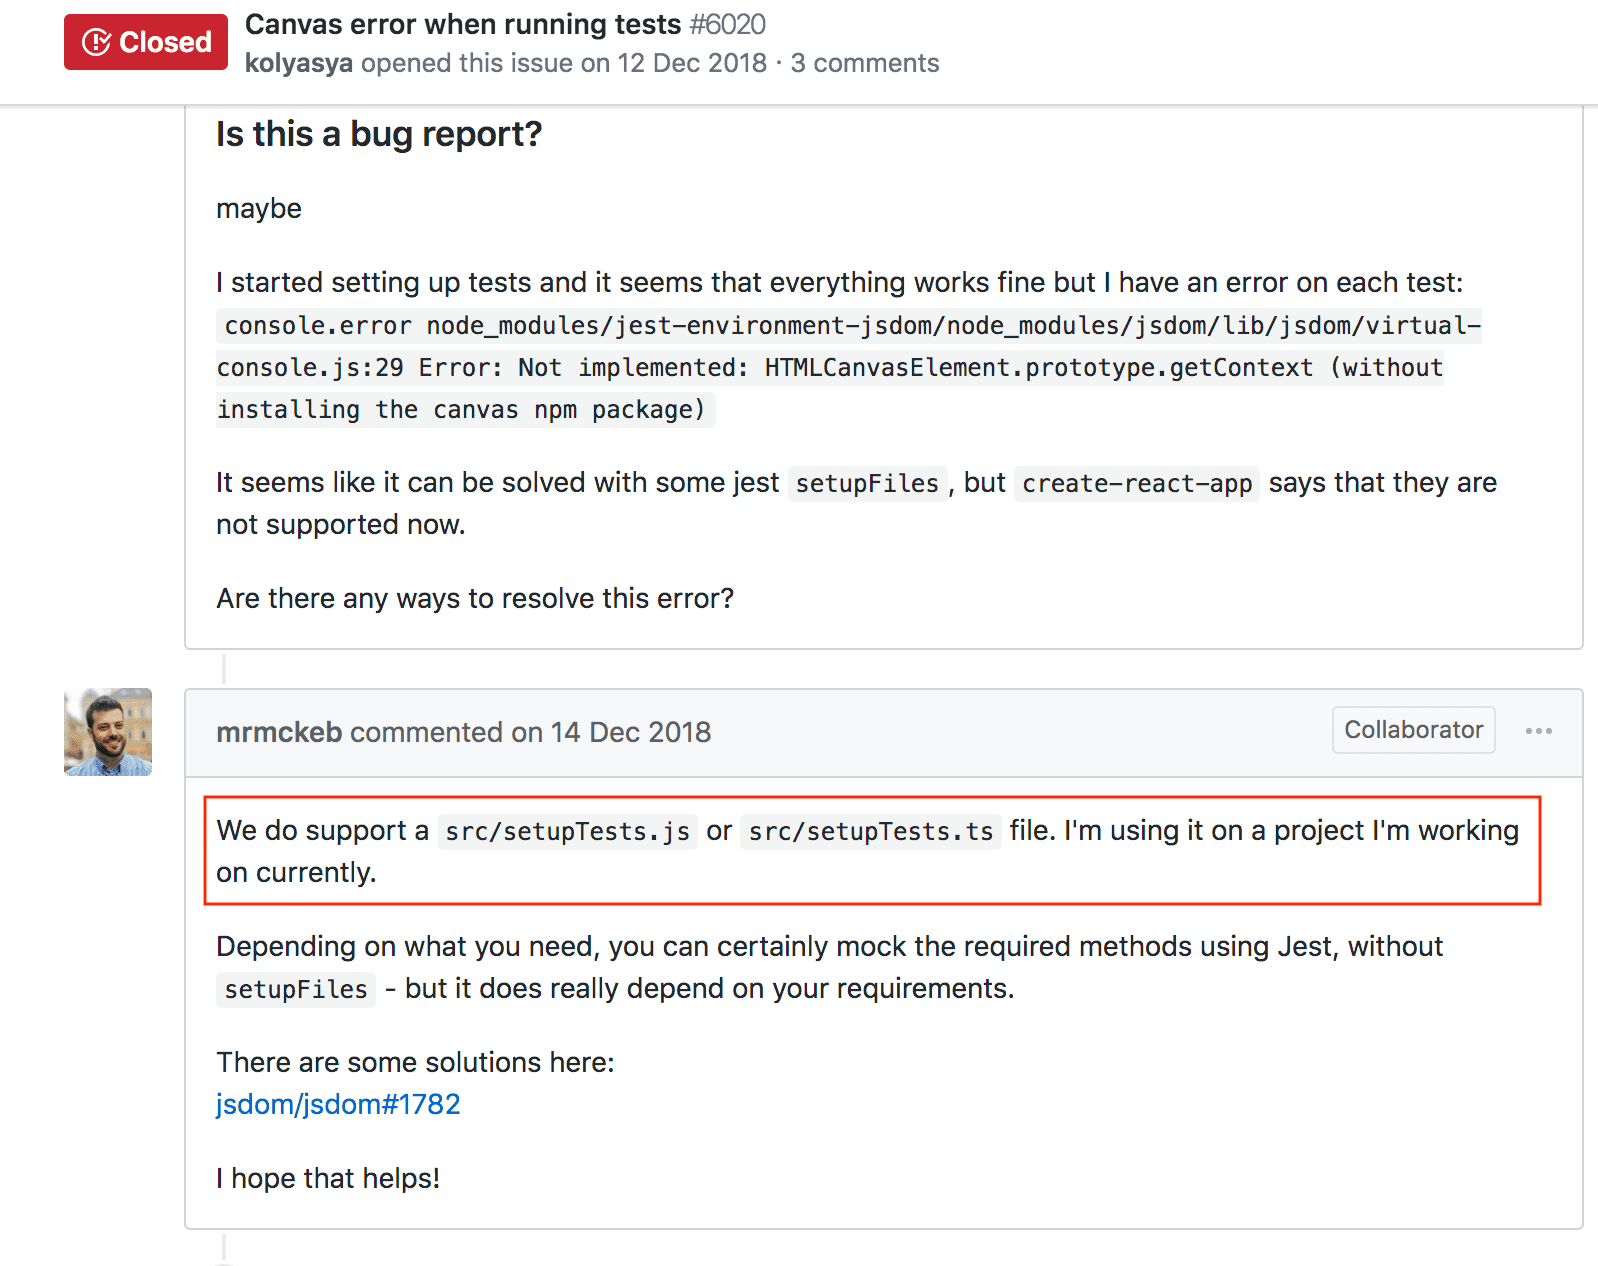
Task: Open mrmckeb's username link
Action: point(279,732)
